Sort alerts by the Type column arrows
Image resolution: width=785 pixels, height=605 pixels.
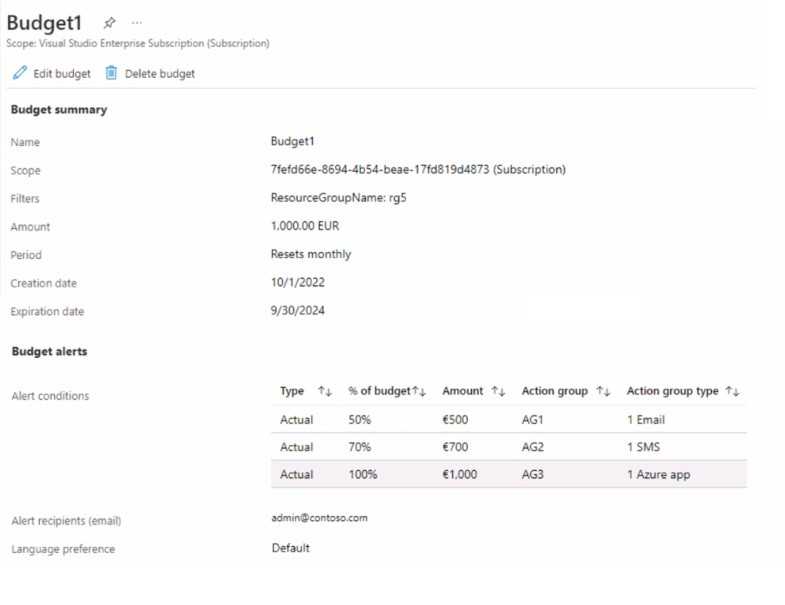coord(323,391)
